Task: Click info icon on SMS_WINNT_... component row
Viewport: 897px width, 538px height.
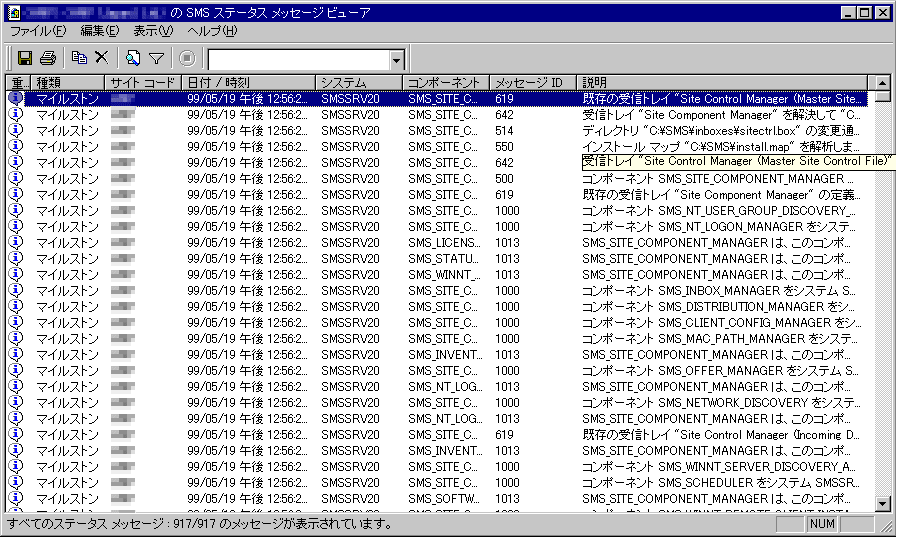Action: pyautogui.click(x=16, y=274)
